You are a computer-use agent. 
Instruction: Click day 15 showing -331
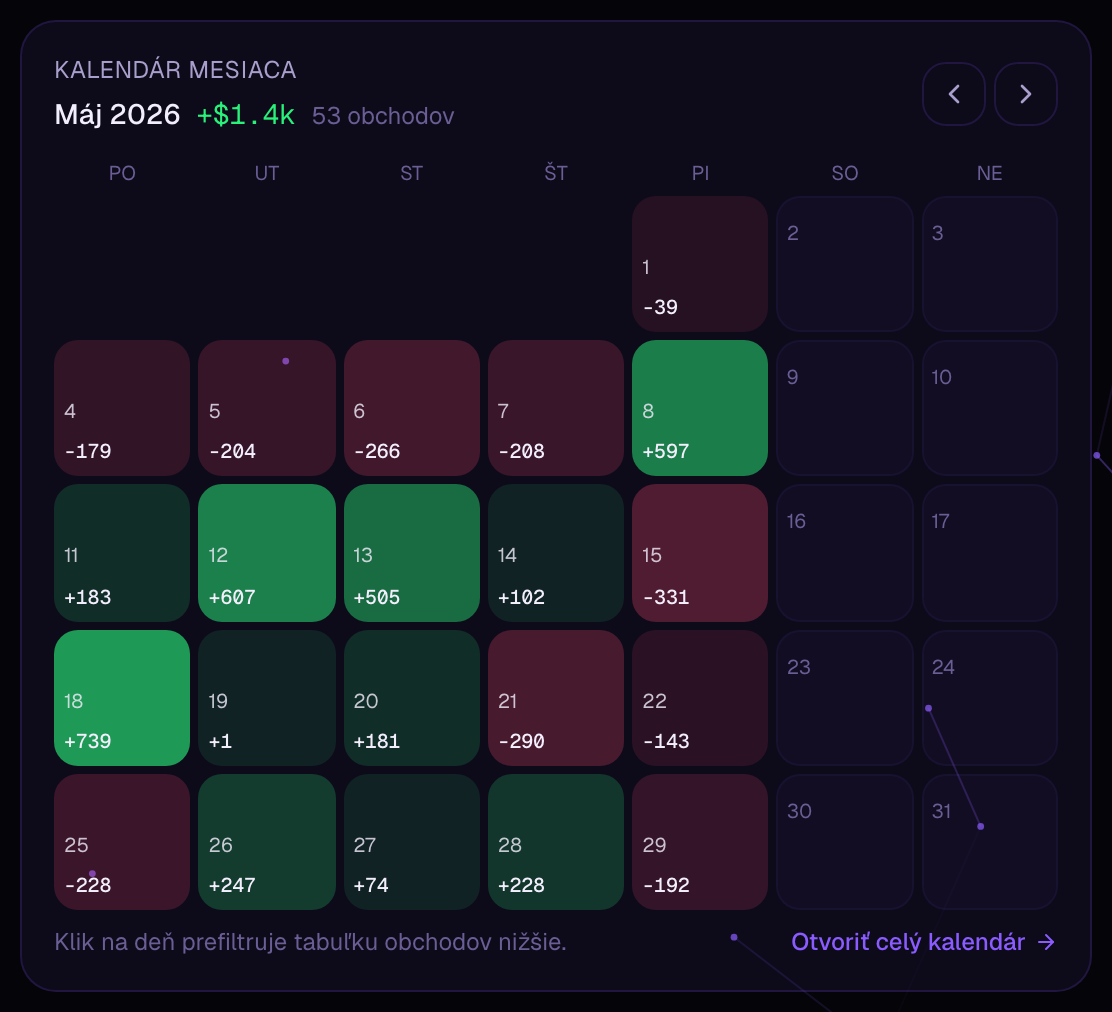pyautogui.click(x=700, y=553)
